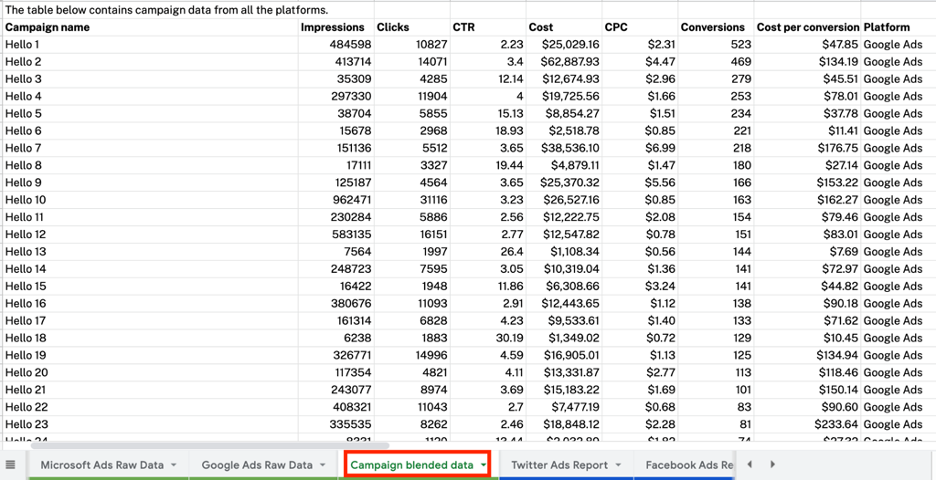Switch to Google Ads Raw Data sheet
The width and height of the screenshot is (936, 480).
click(256, 465)
